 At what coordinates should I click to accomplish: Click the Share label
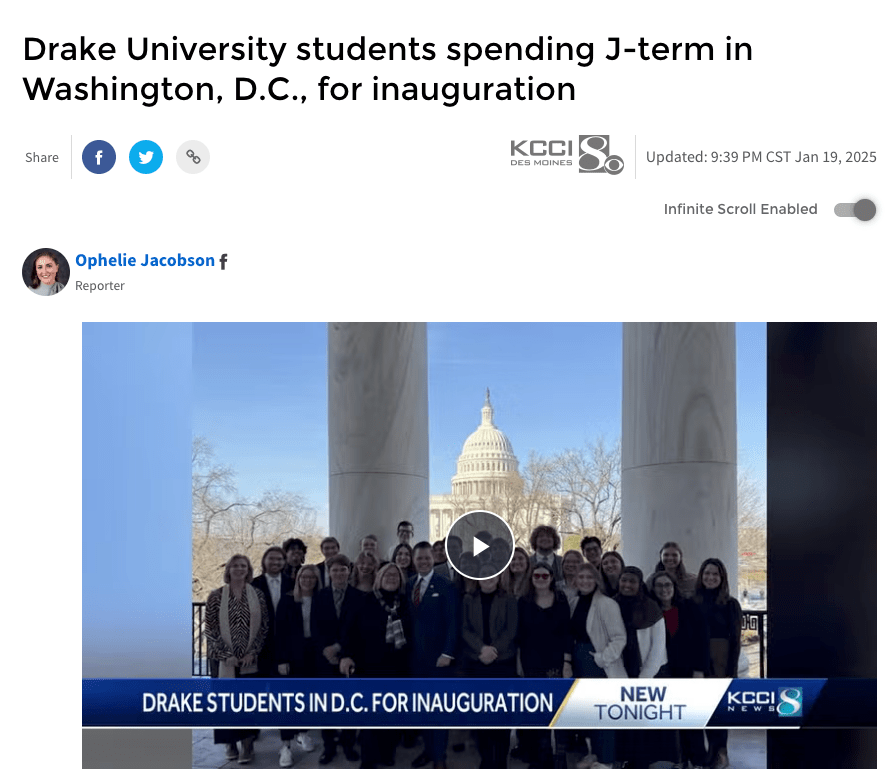(x=42, y=158)
